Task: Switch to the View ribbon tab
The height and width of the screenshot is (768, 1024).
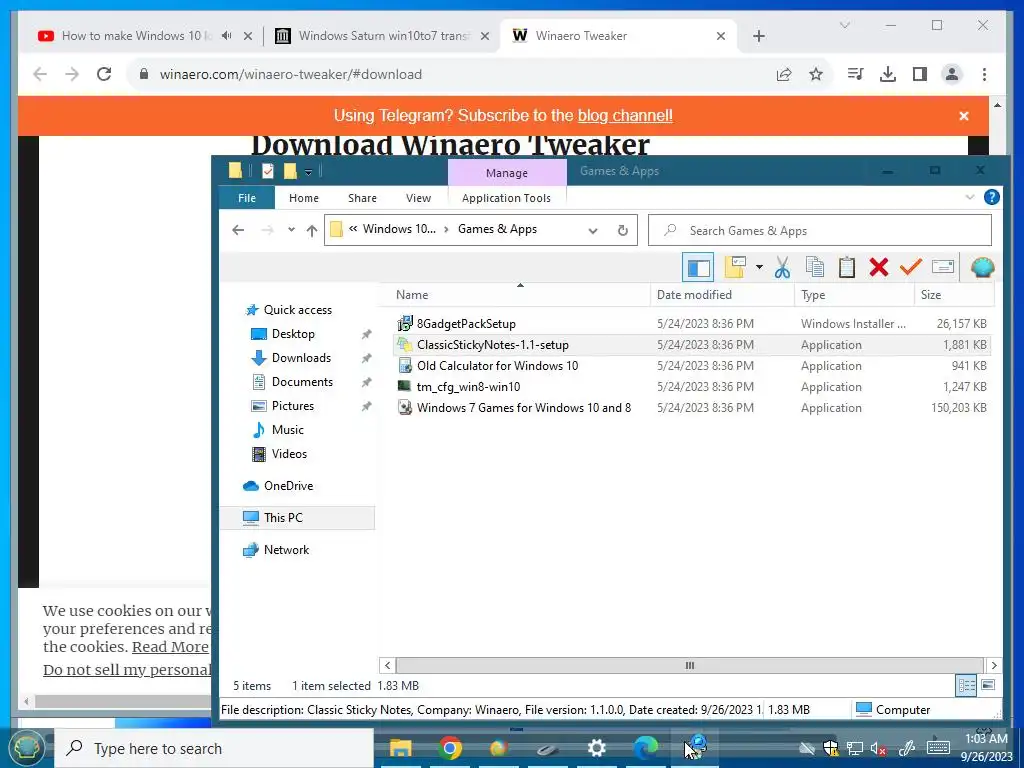Action: point(418,198)
